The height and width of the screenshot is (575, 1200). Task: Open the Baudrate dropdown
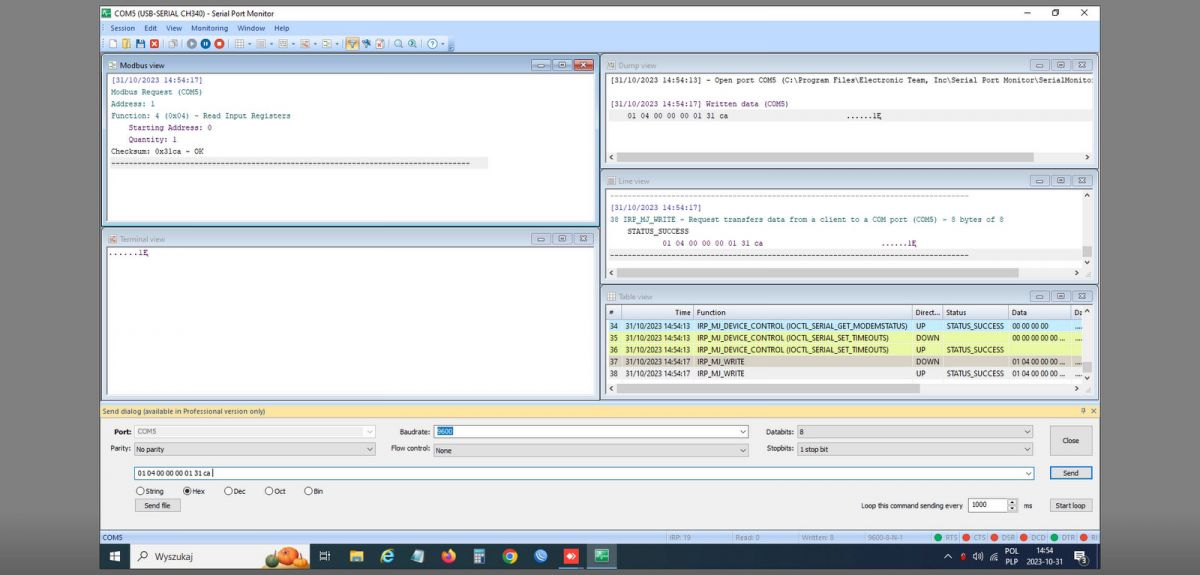point(742,432)
